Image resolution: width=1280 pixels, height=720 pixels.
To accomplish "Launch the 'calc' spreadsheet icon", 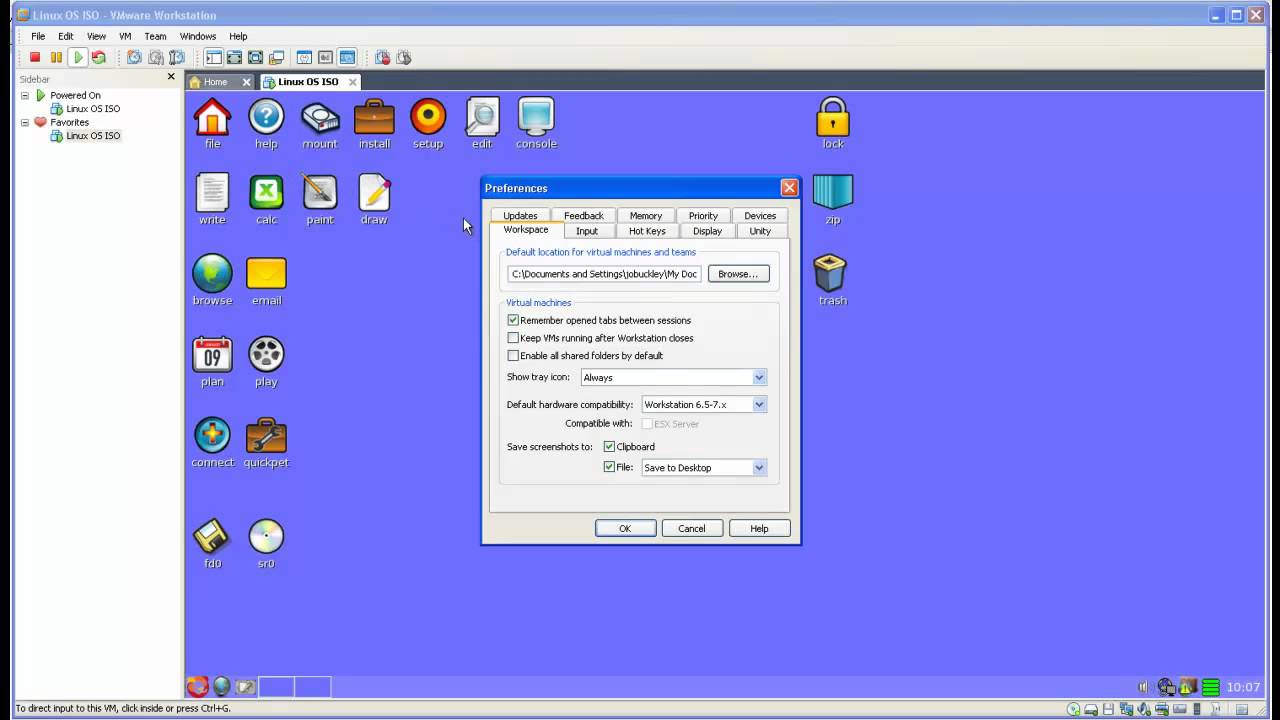I will coord(266,200).
